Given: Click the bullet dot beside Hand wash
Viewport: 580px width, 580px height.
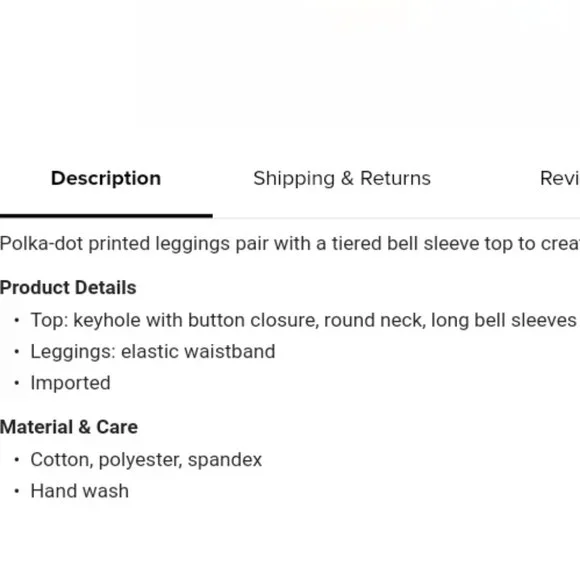Looking at the screenshot, I should (x=17, y=492).
